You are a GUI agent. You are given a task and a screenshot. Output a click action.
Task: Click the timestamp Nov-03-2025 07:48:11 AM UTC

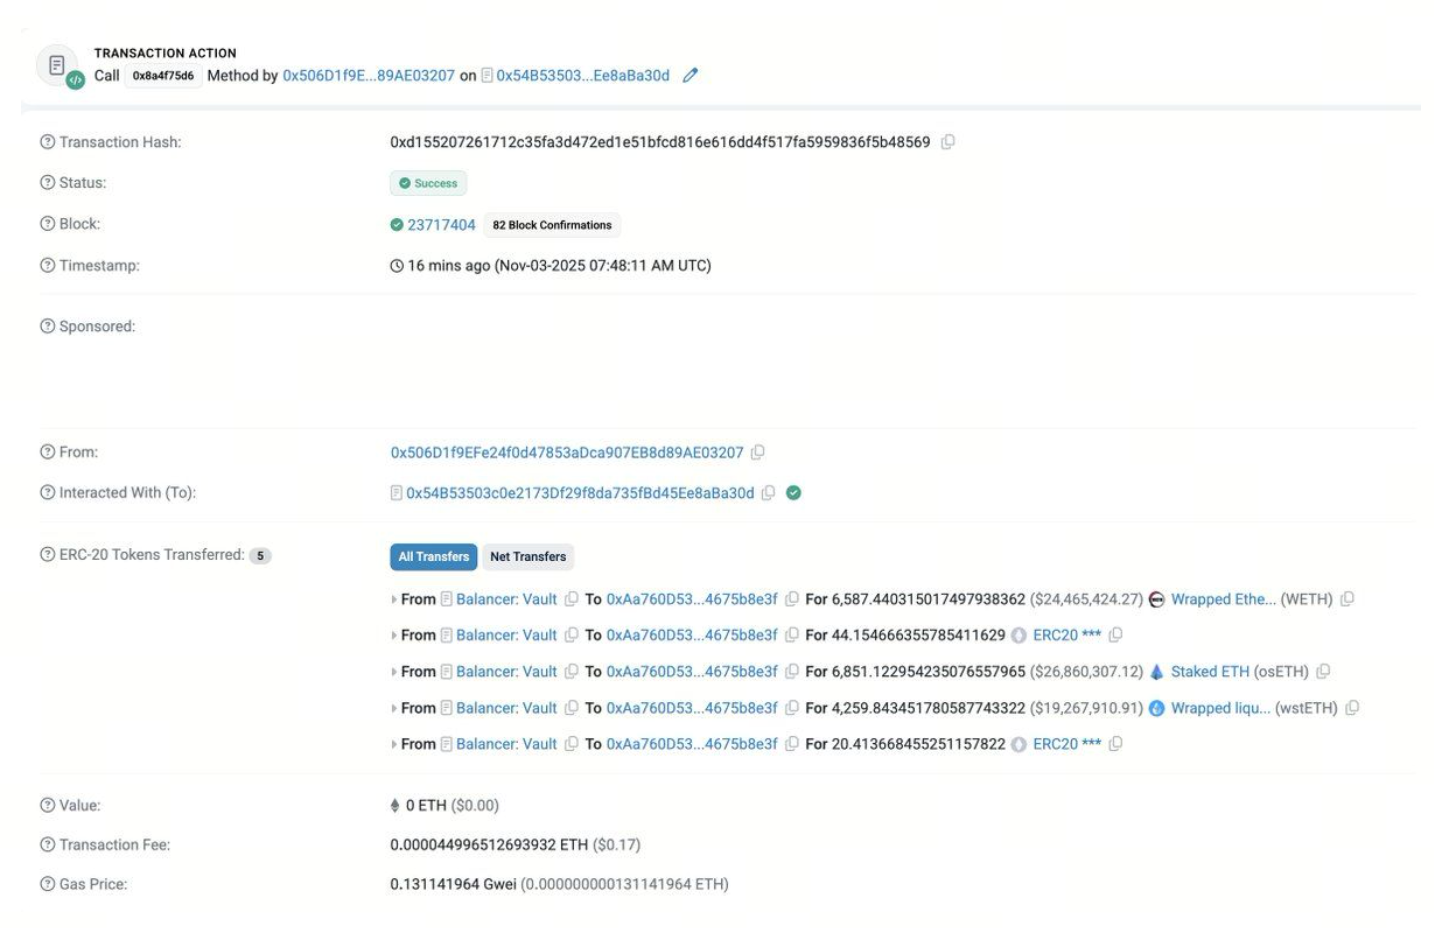point(602,266)
